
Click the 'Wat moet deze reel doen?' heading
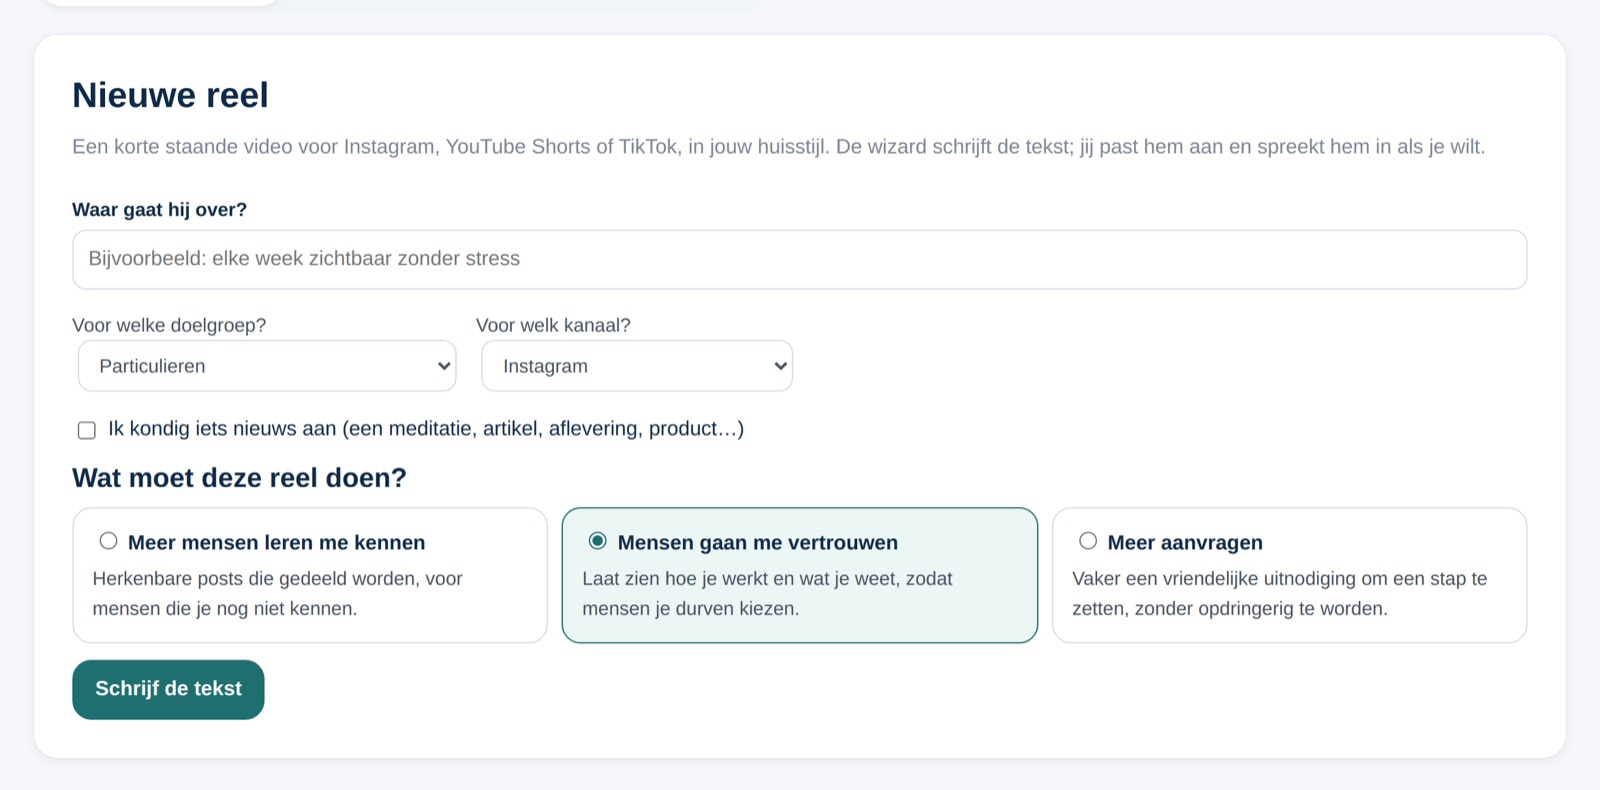pyautogui.click(x=239, y=478)
